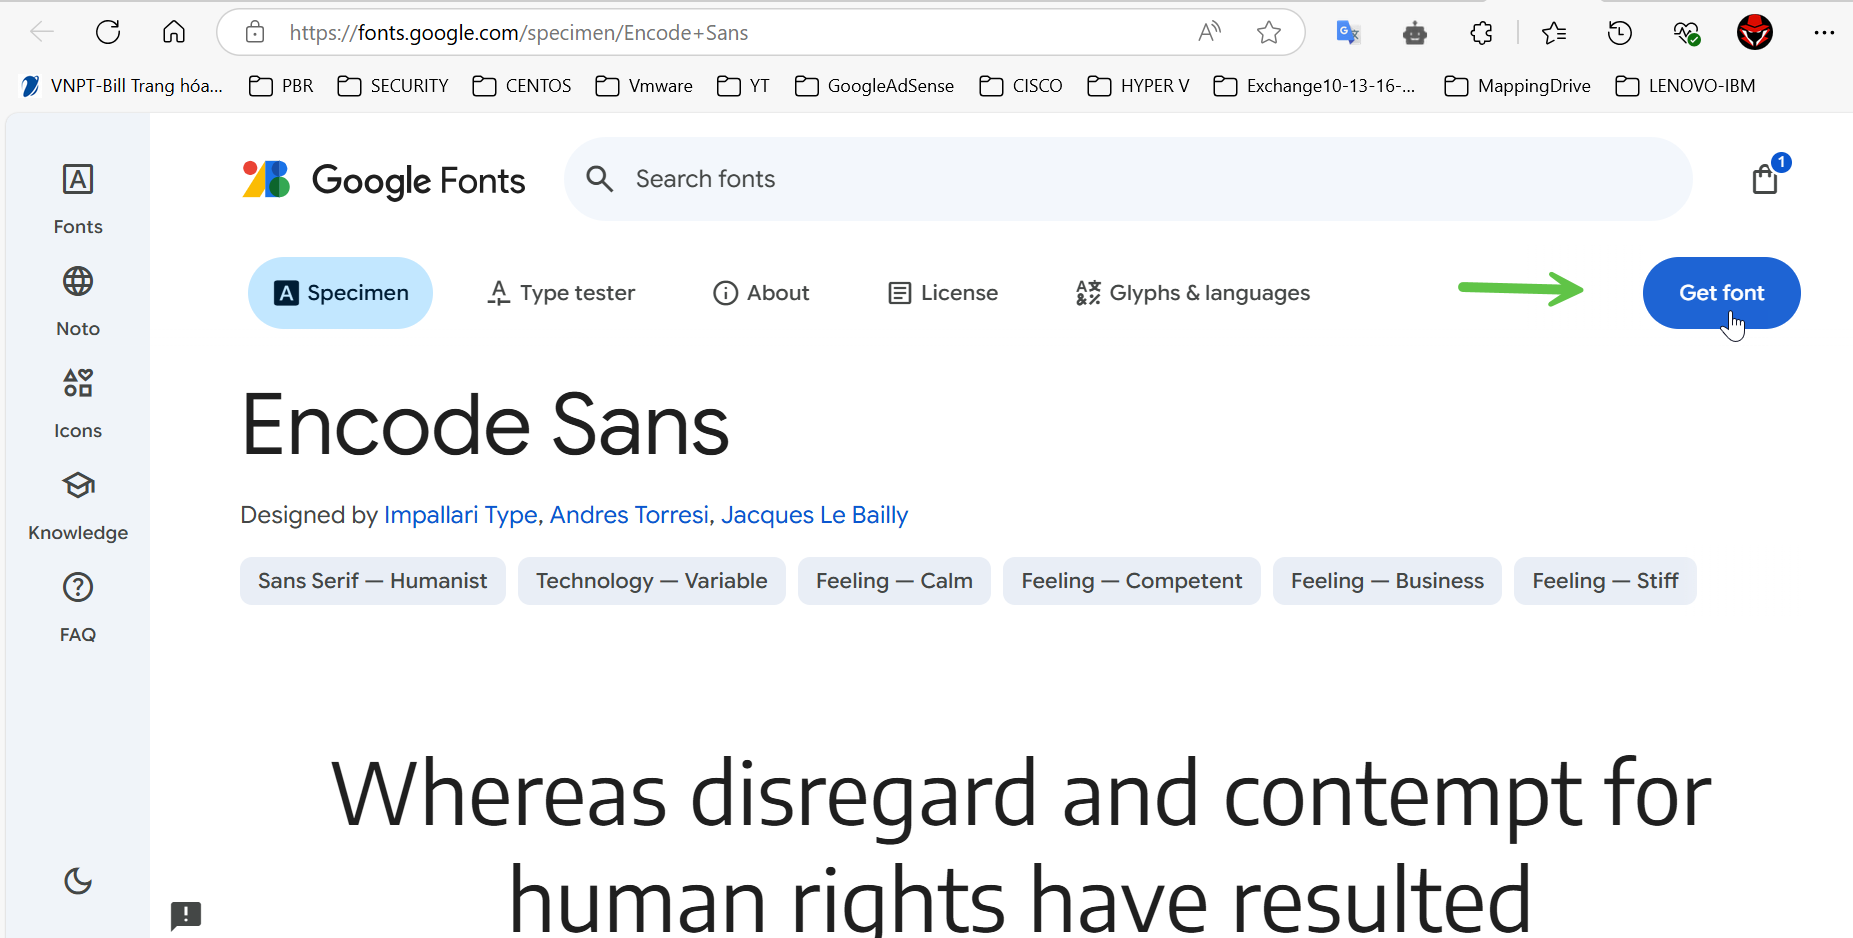The width and height of the screenshot is (1853, 938).
Task: Switch to the About tab
Action: pos(761,293)
